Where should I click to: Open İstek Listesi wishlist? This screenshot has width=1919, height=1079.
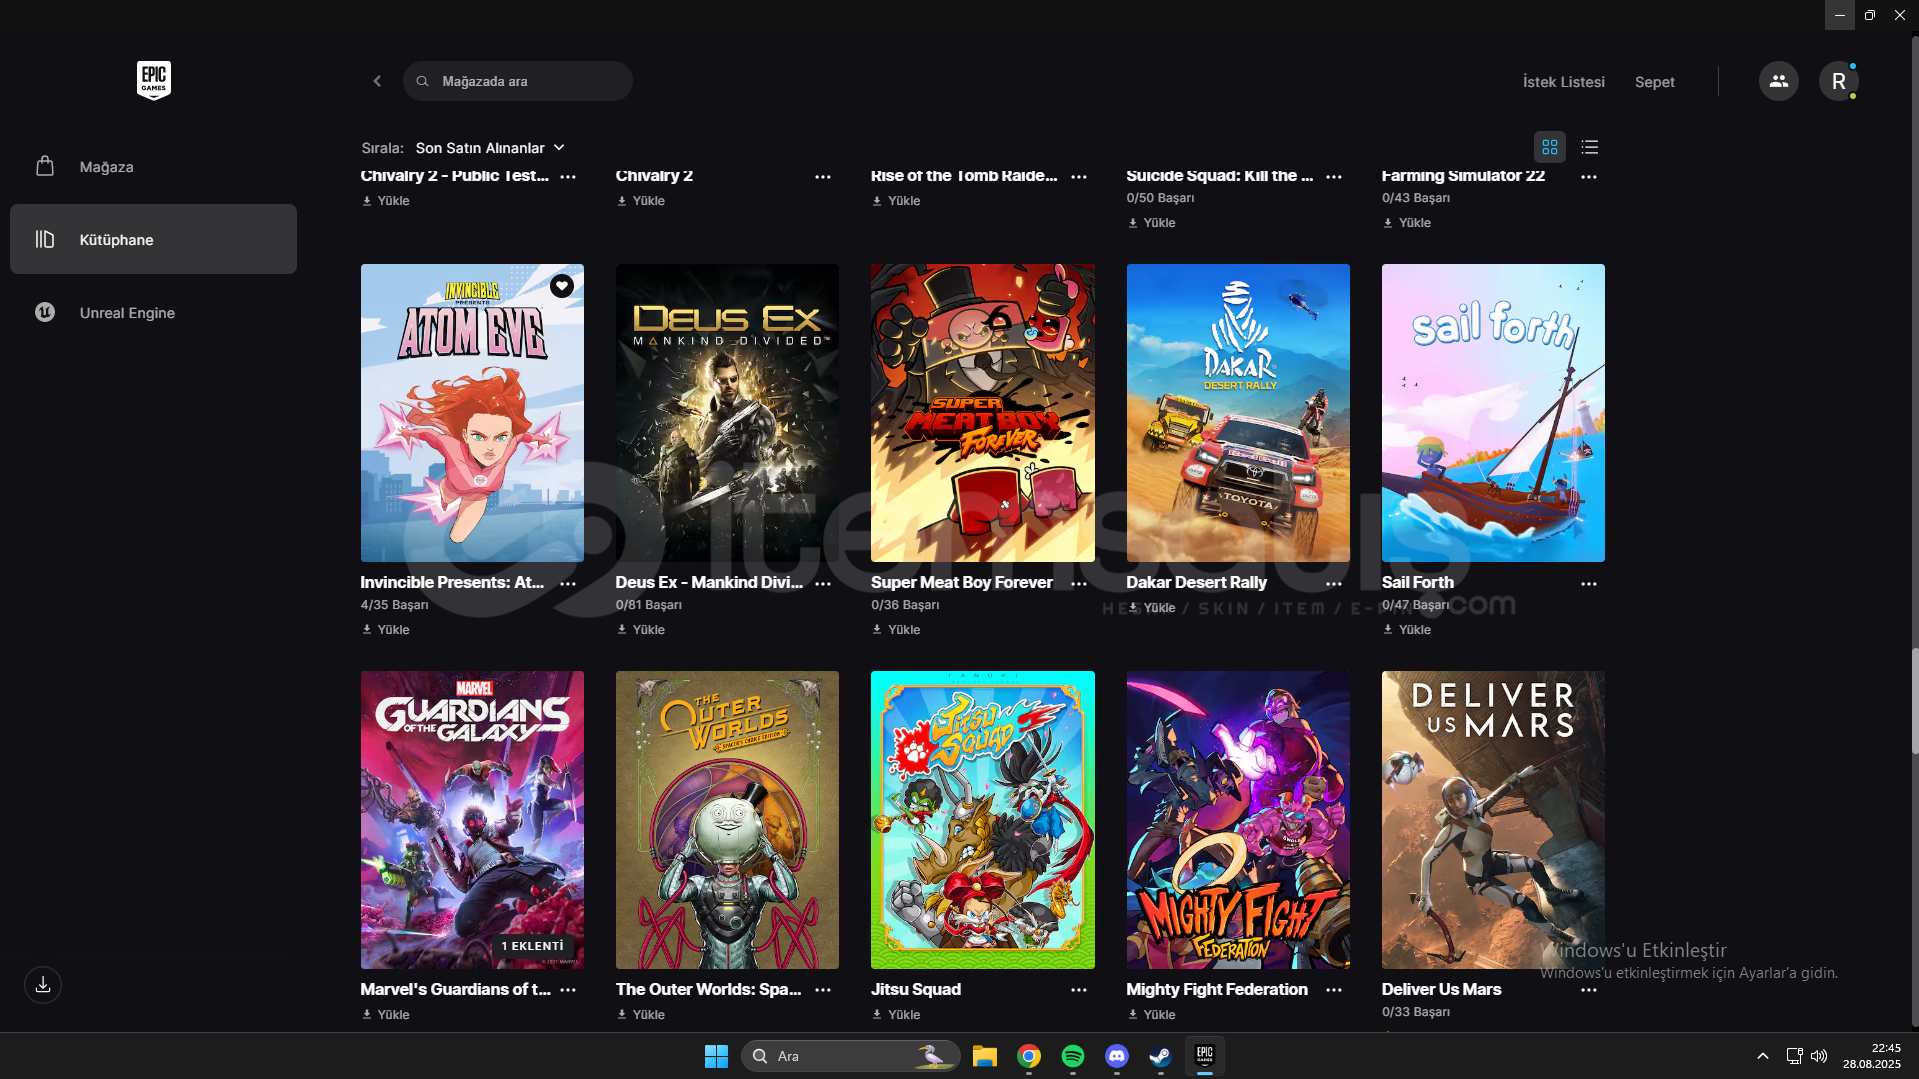1564,82
